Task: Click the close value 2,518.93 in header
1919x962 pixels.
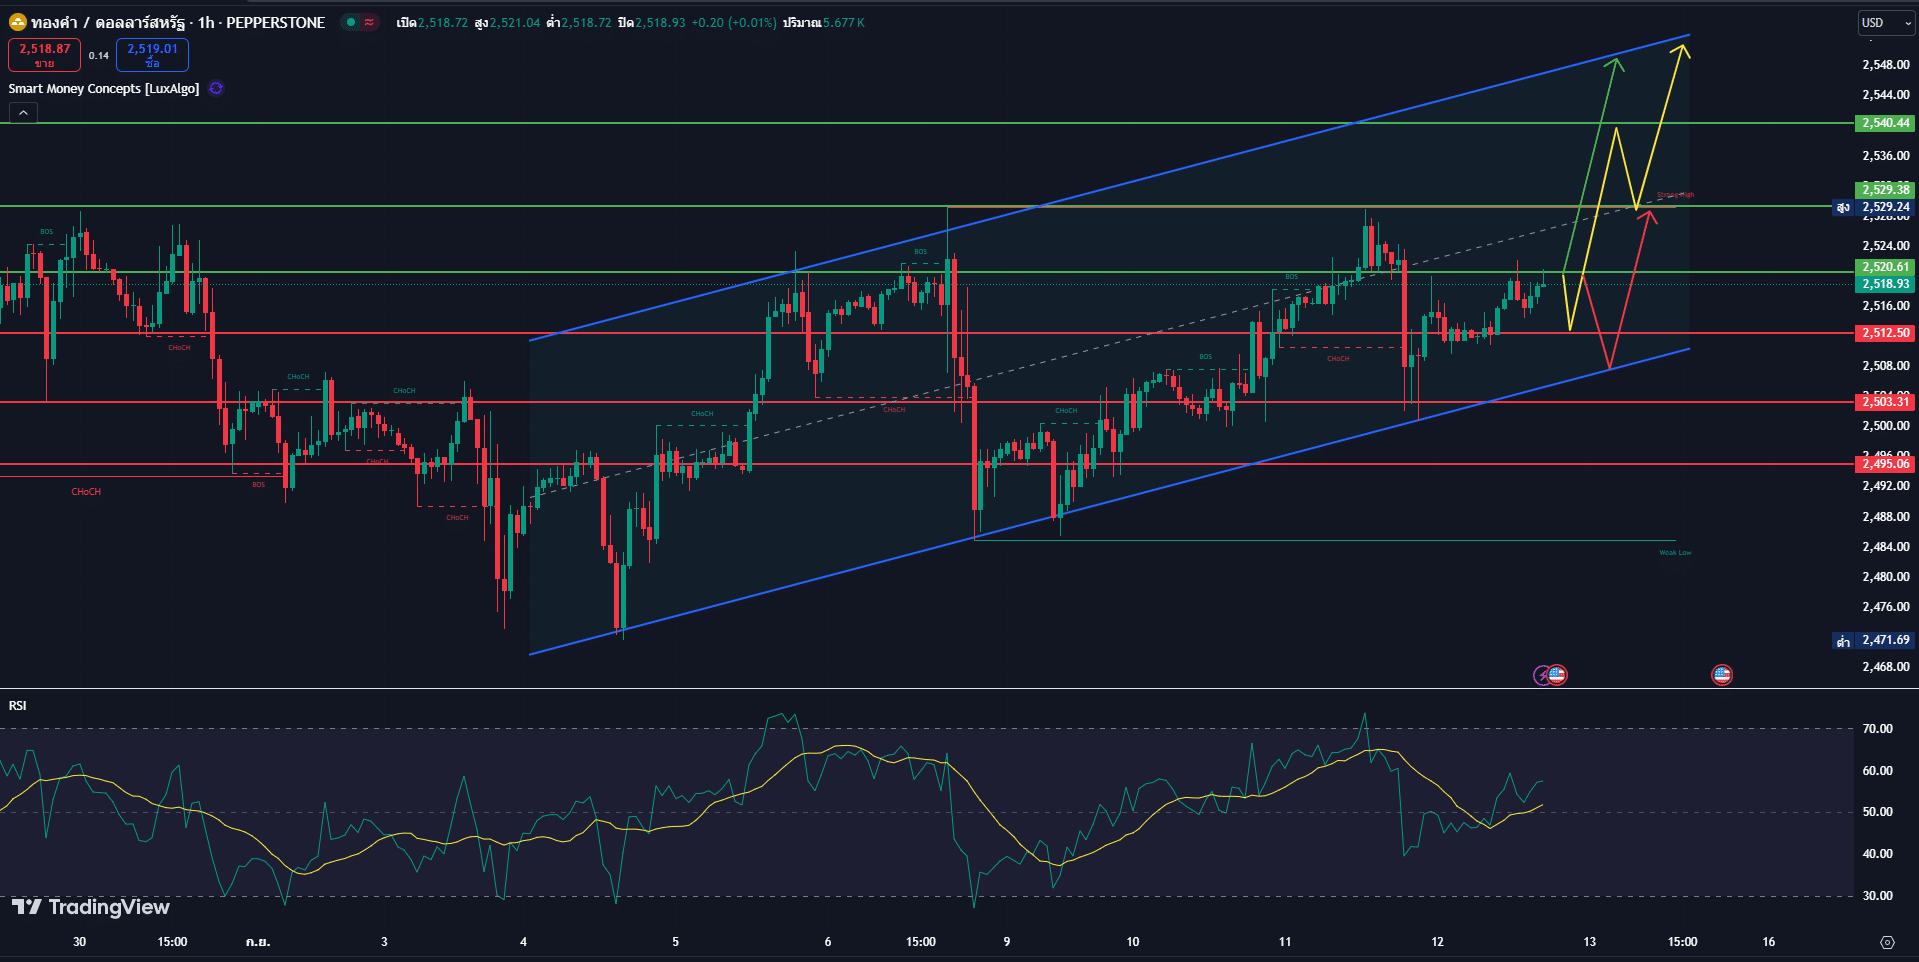Action: coord(660,22)
